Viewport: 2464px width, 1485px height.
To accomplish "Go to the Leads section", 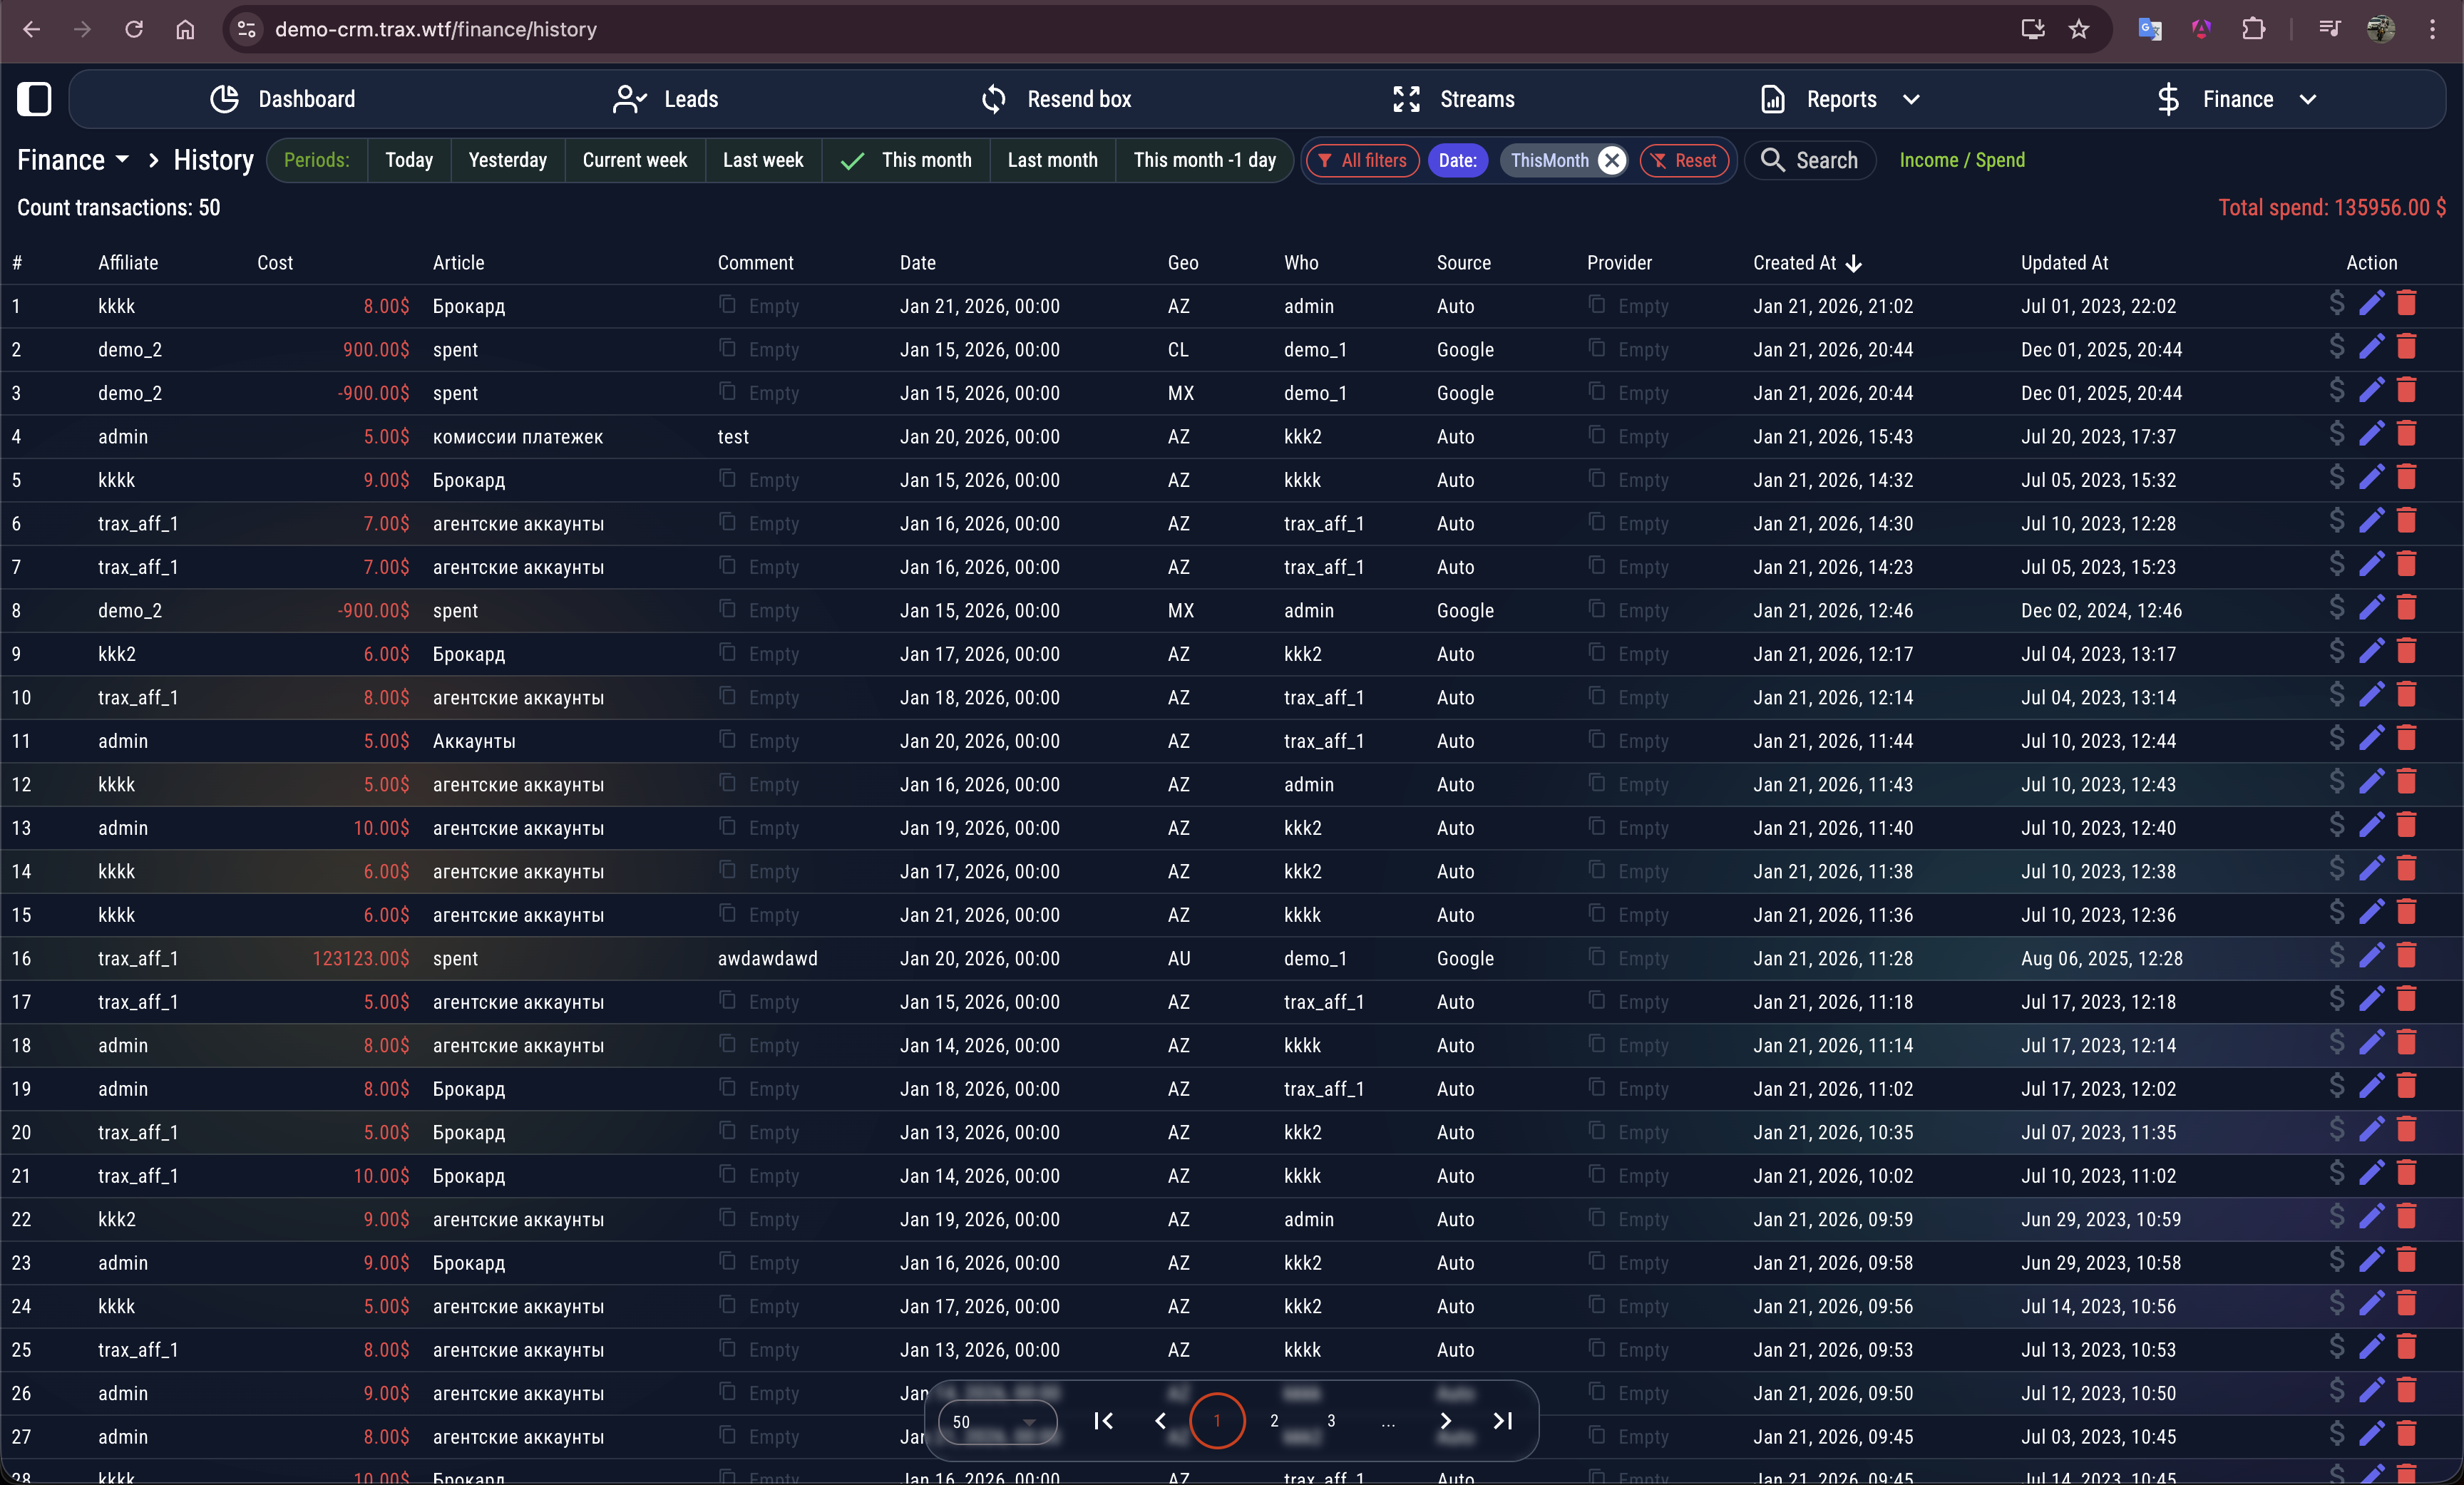I will point(665,99).
